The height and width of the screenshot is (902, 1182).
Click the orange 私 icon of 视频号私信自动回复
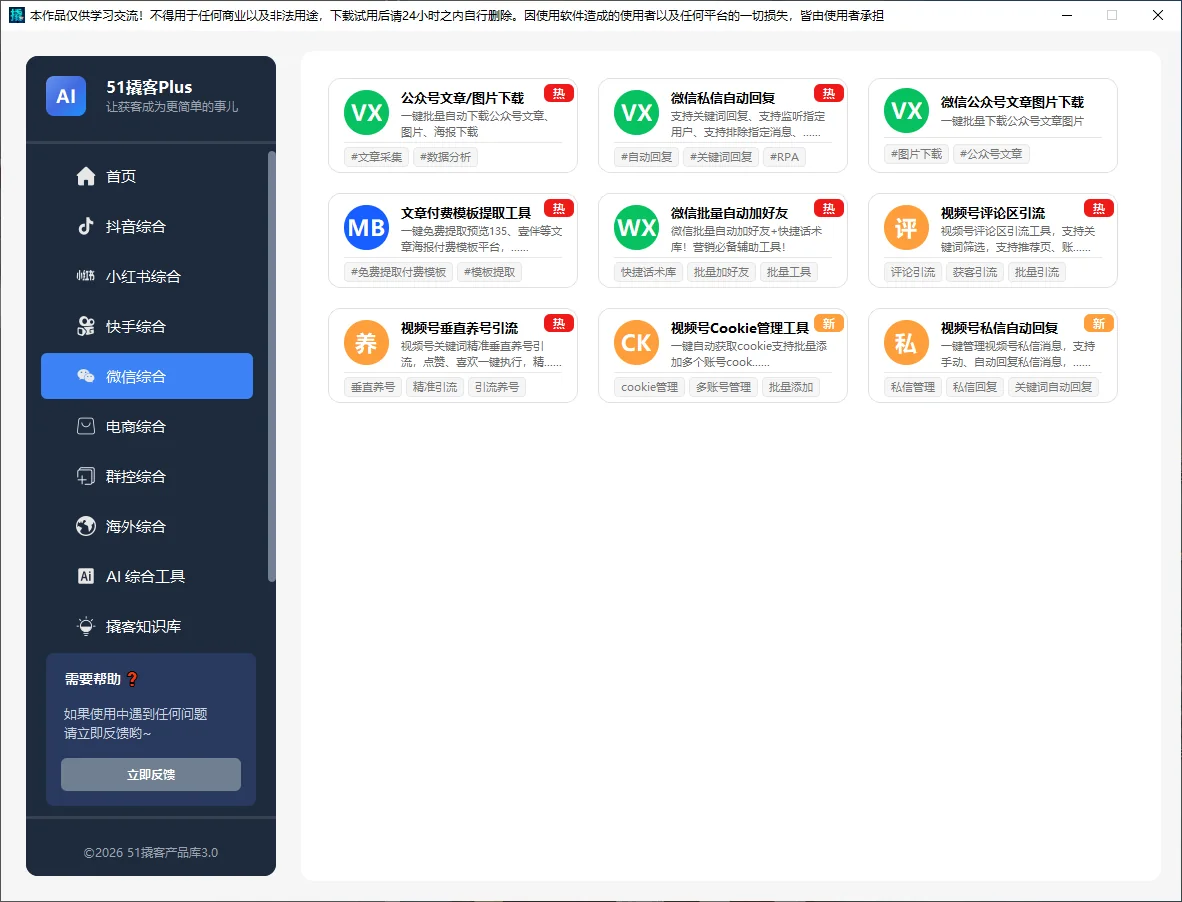[906, 343]
